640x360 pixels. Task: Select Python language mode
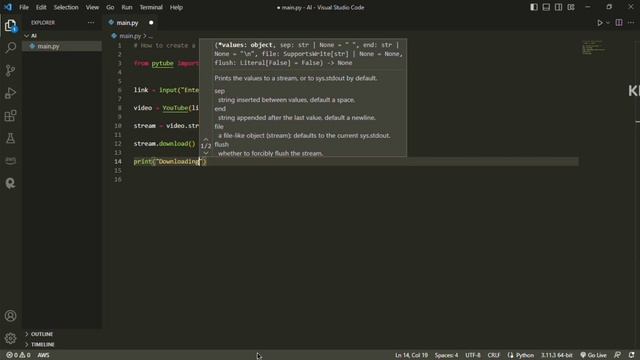[x=521, y=355]
